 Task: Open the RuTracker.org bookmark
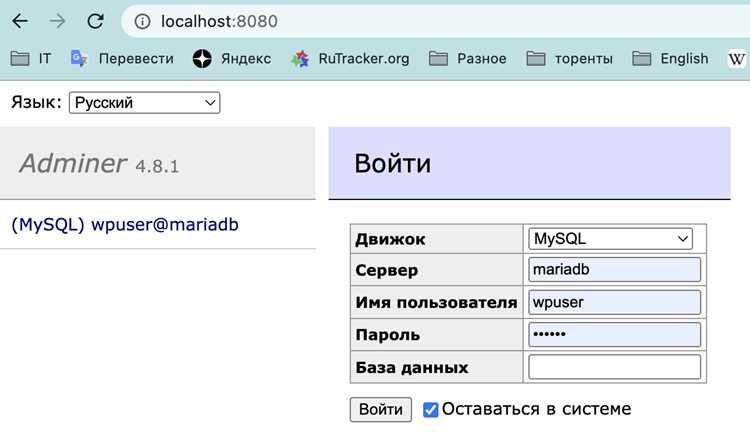(x=350, y=59)
